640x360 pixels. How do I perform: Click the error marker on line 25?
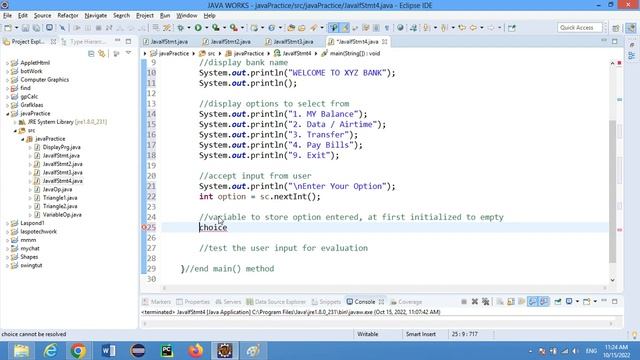click(x=144, y=227)
